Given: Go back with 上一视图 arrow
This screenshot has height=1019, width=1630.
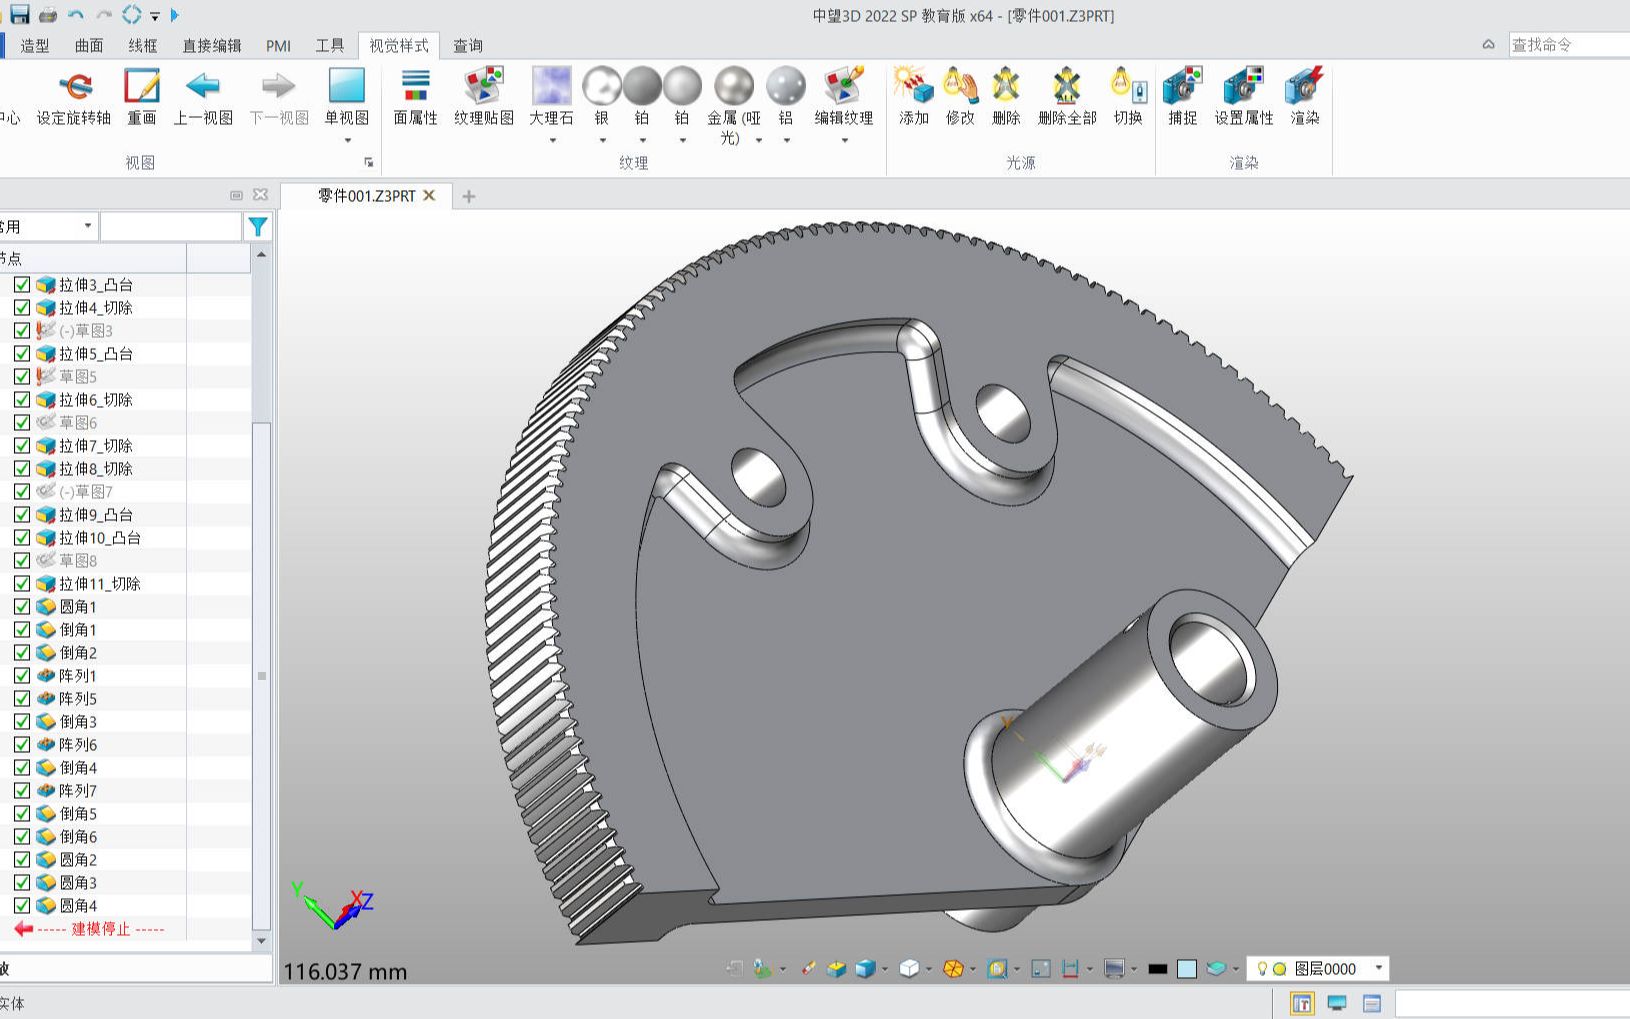Looking at the screenshot, I should point(203,87).
